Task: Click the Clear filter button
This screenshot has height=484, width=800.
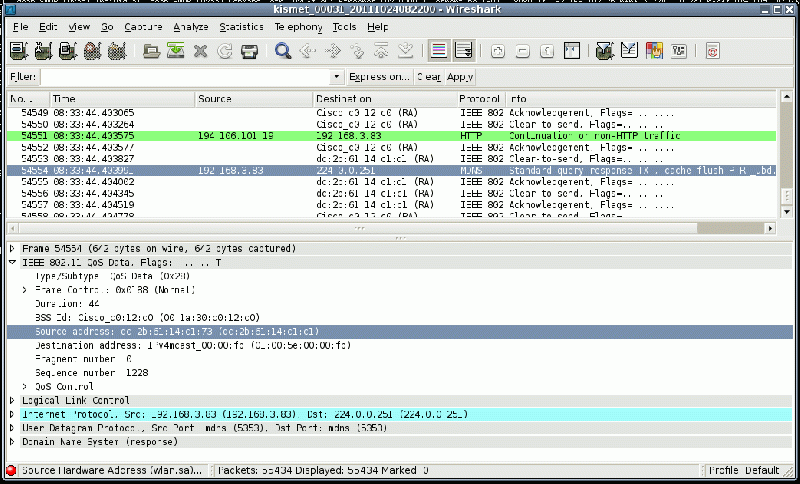Action: (x=429, y=77)
